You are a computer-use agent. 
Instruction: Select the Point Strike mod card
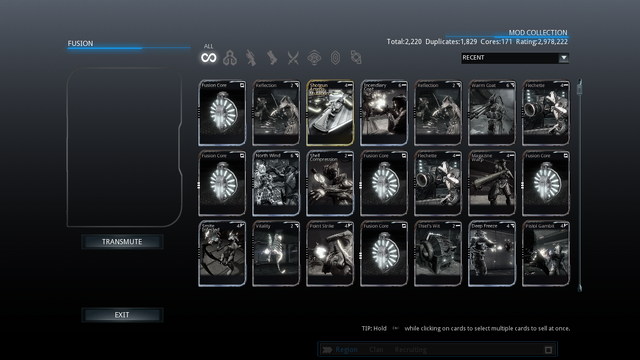(330, 253)
